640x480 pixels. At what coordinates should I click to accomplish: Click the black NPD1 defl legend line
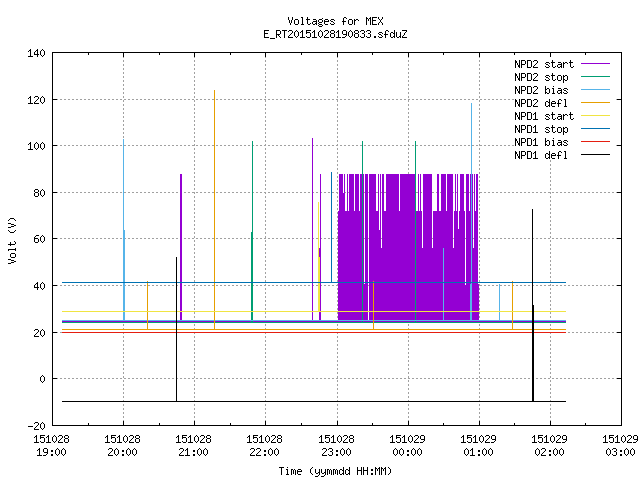point(595,155)
